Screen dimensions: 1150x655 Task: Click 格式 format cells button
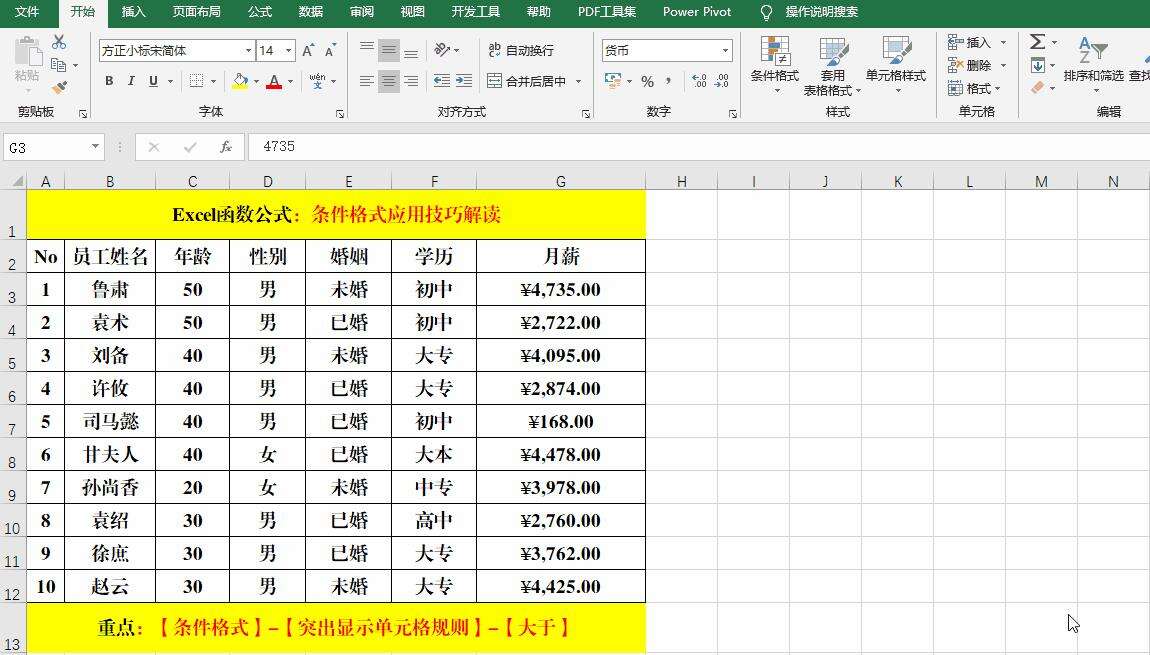(x=974, y=89)
